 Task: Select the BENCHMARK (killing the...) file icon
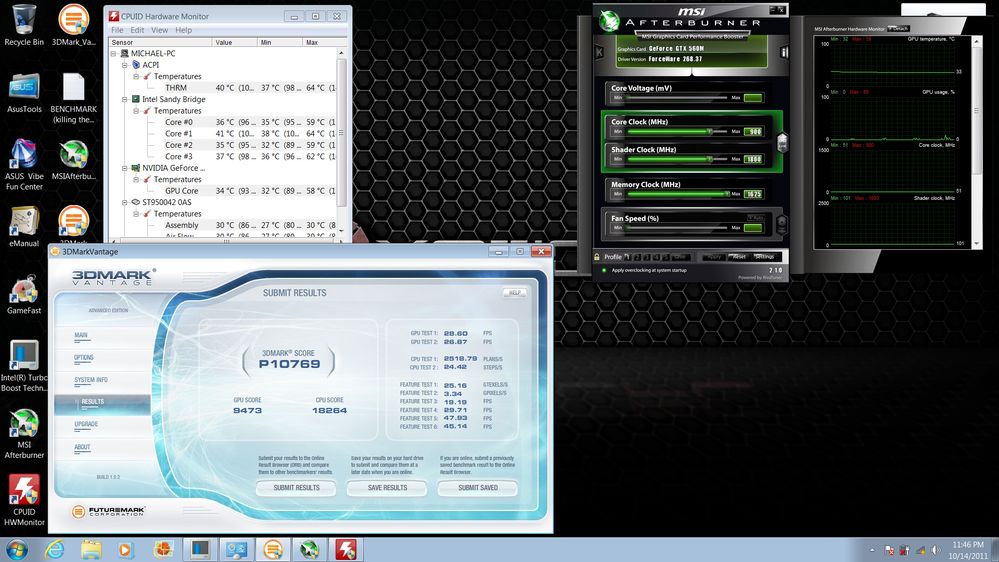[x=73, y=98]
